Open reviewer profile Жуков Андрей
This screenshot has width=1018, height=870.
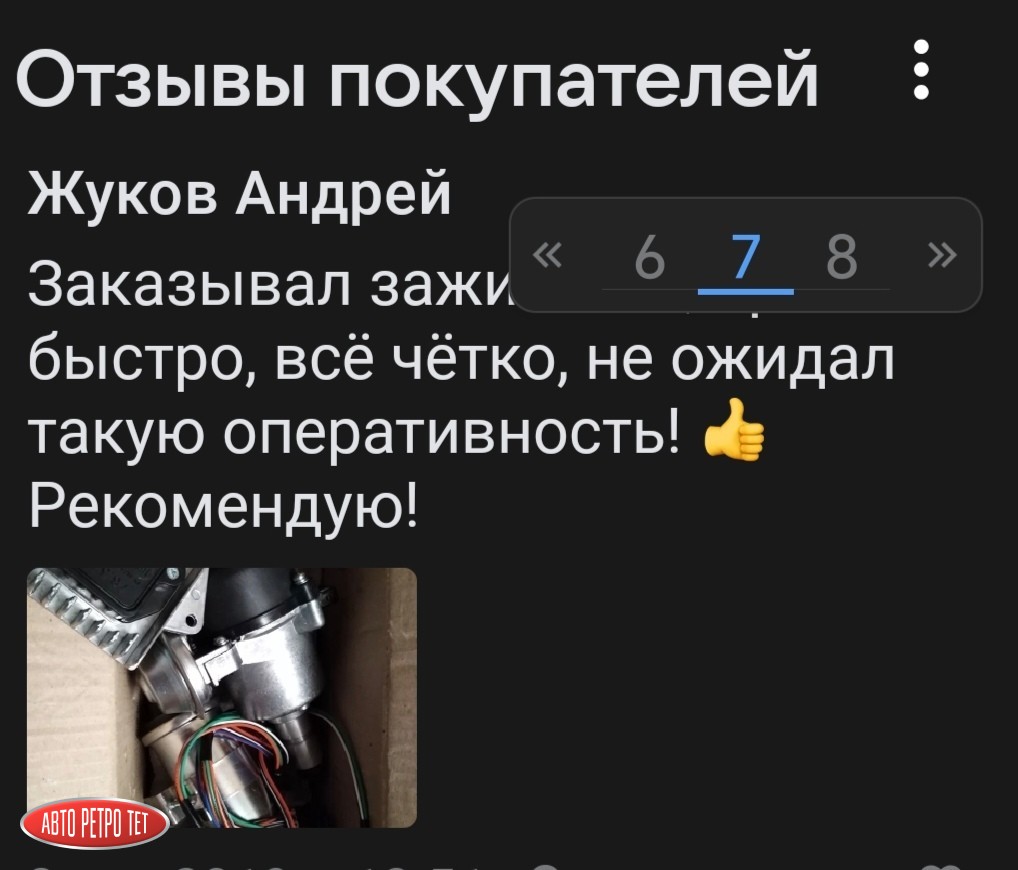click(x=239, y=193)
